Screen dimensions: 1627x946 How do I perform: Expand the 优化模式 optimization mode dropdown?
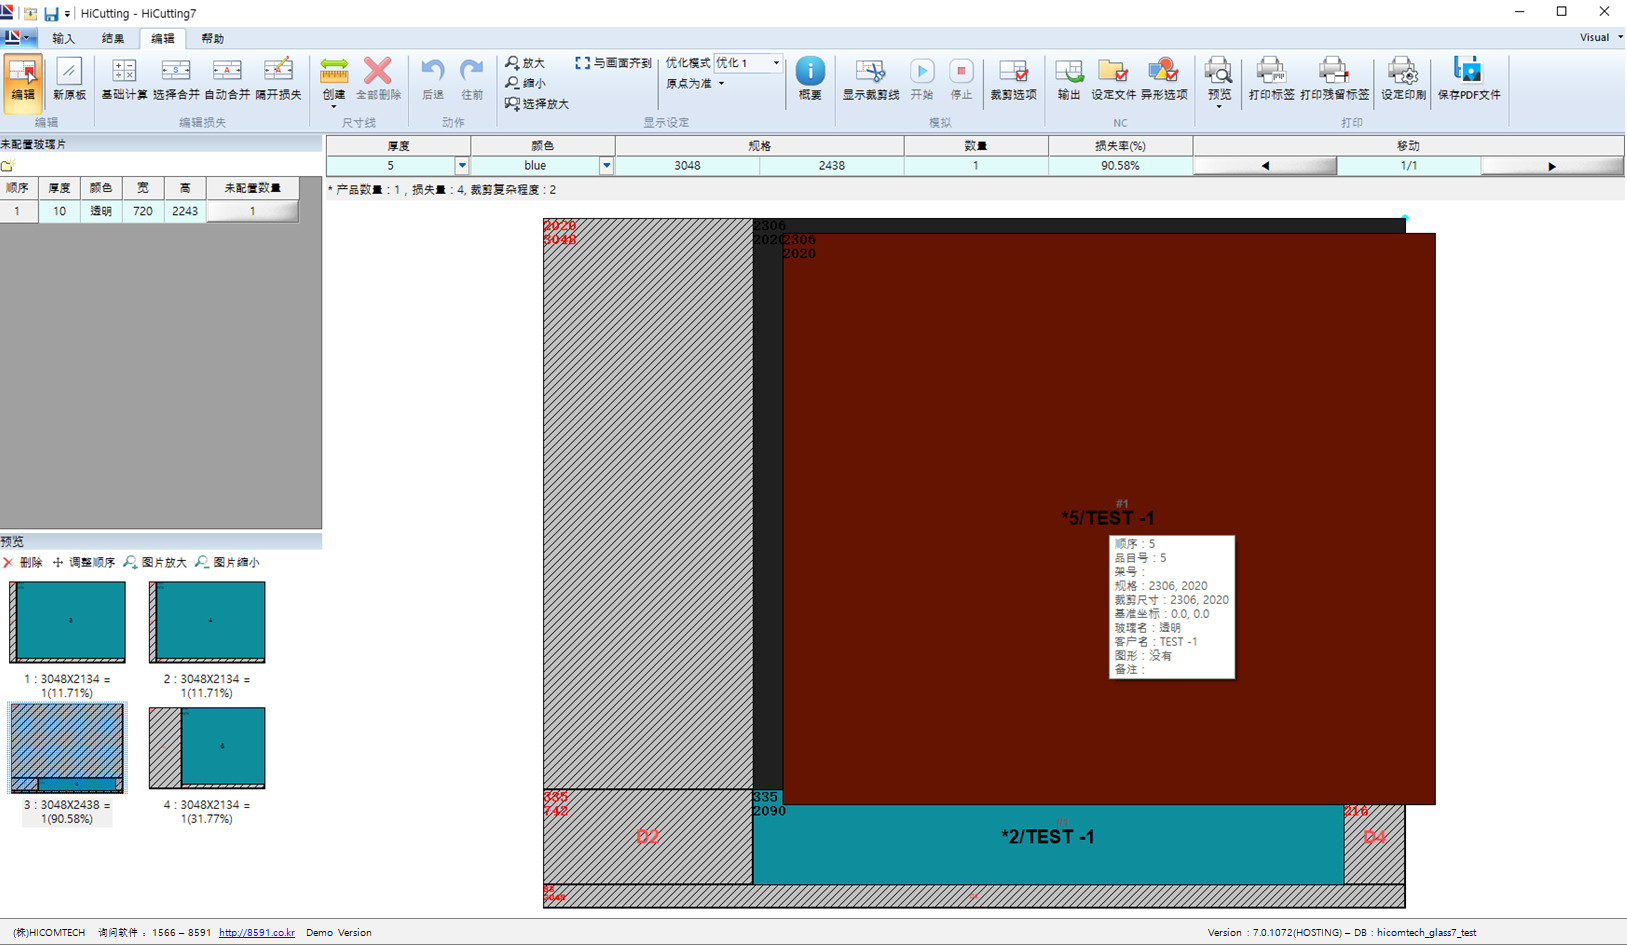tap(775, 63)
